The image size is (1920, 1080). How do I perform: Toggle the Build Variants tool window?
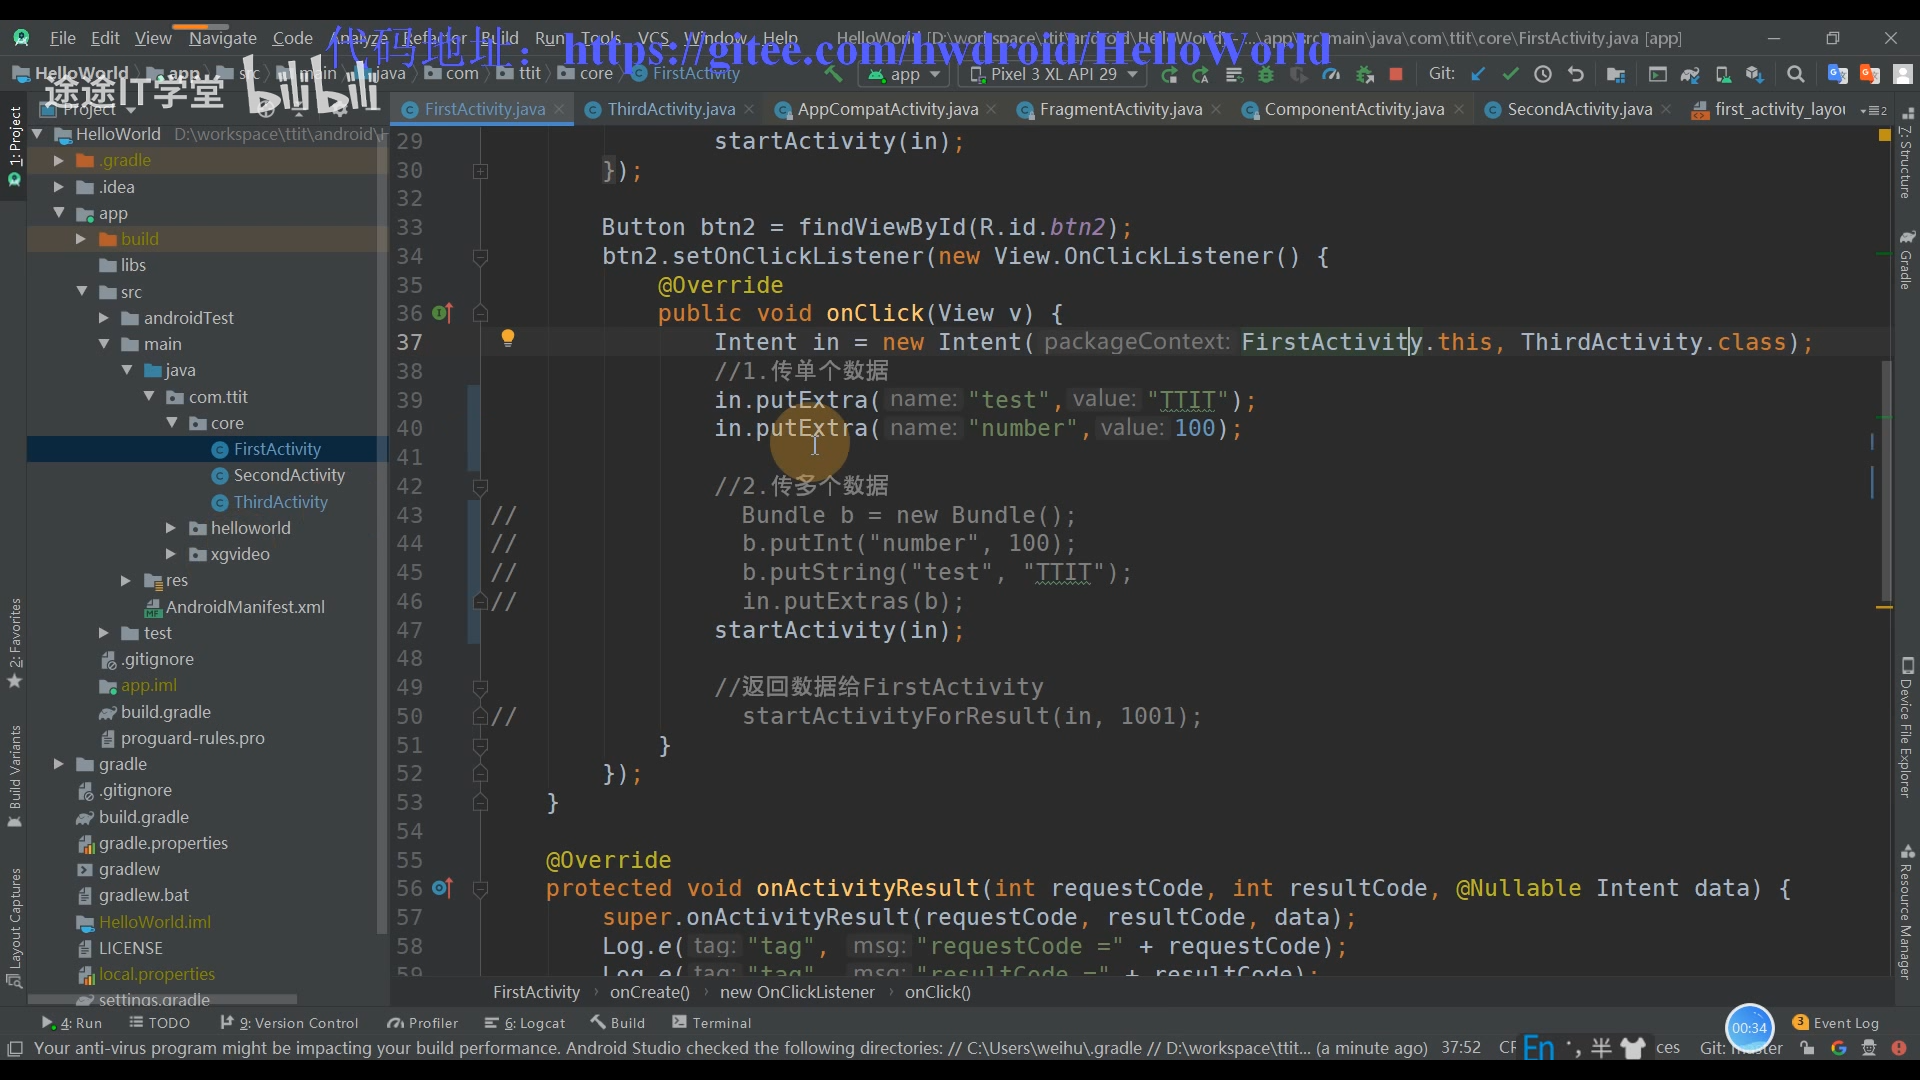pos(14,775)
